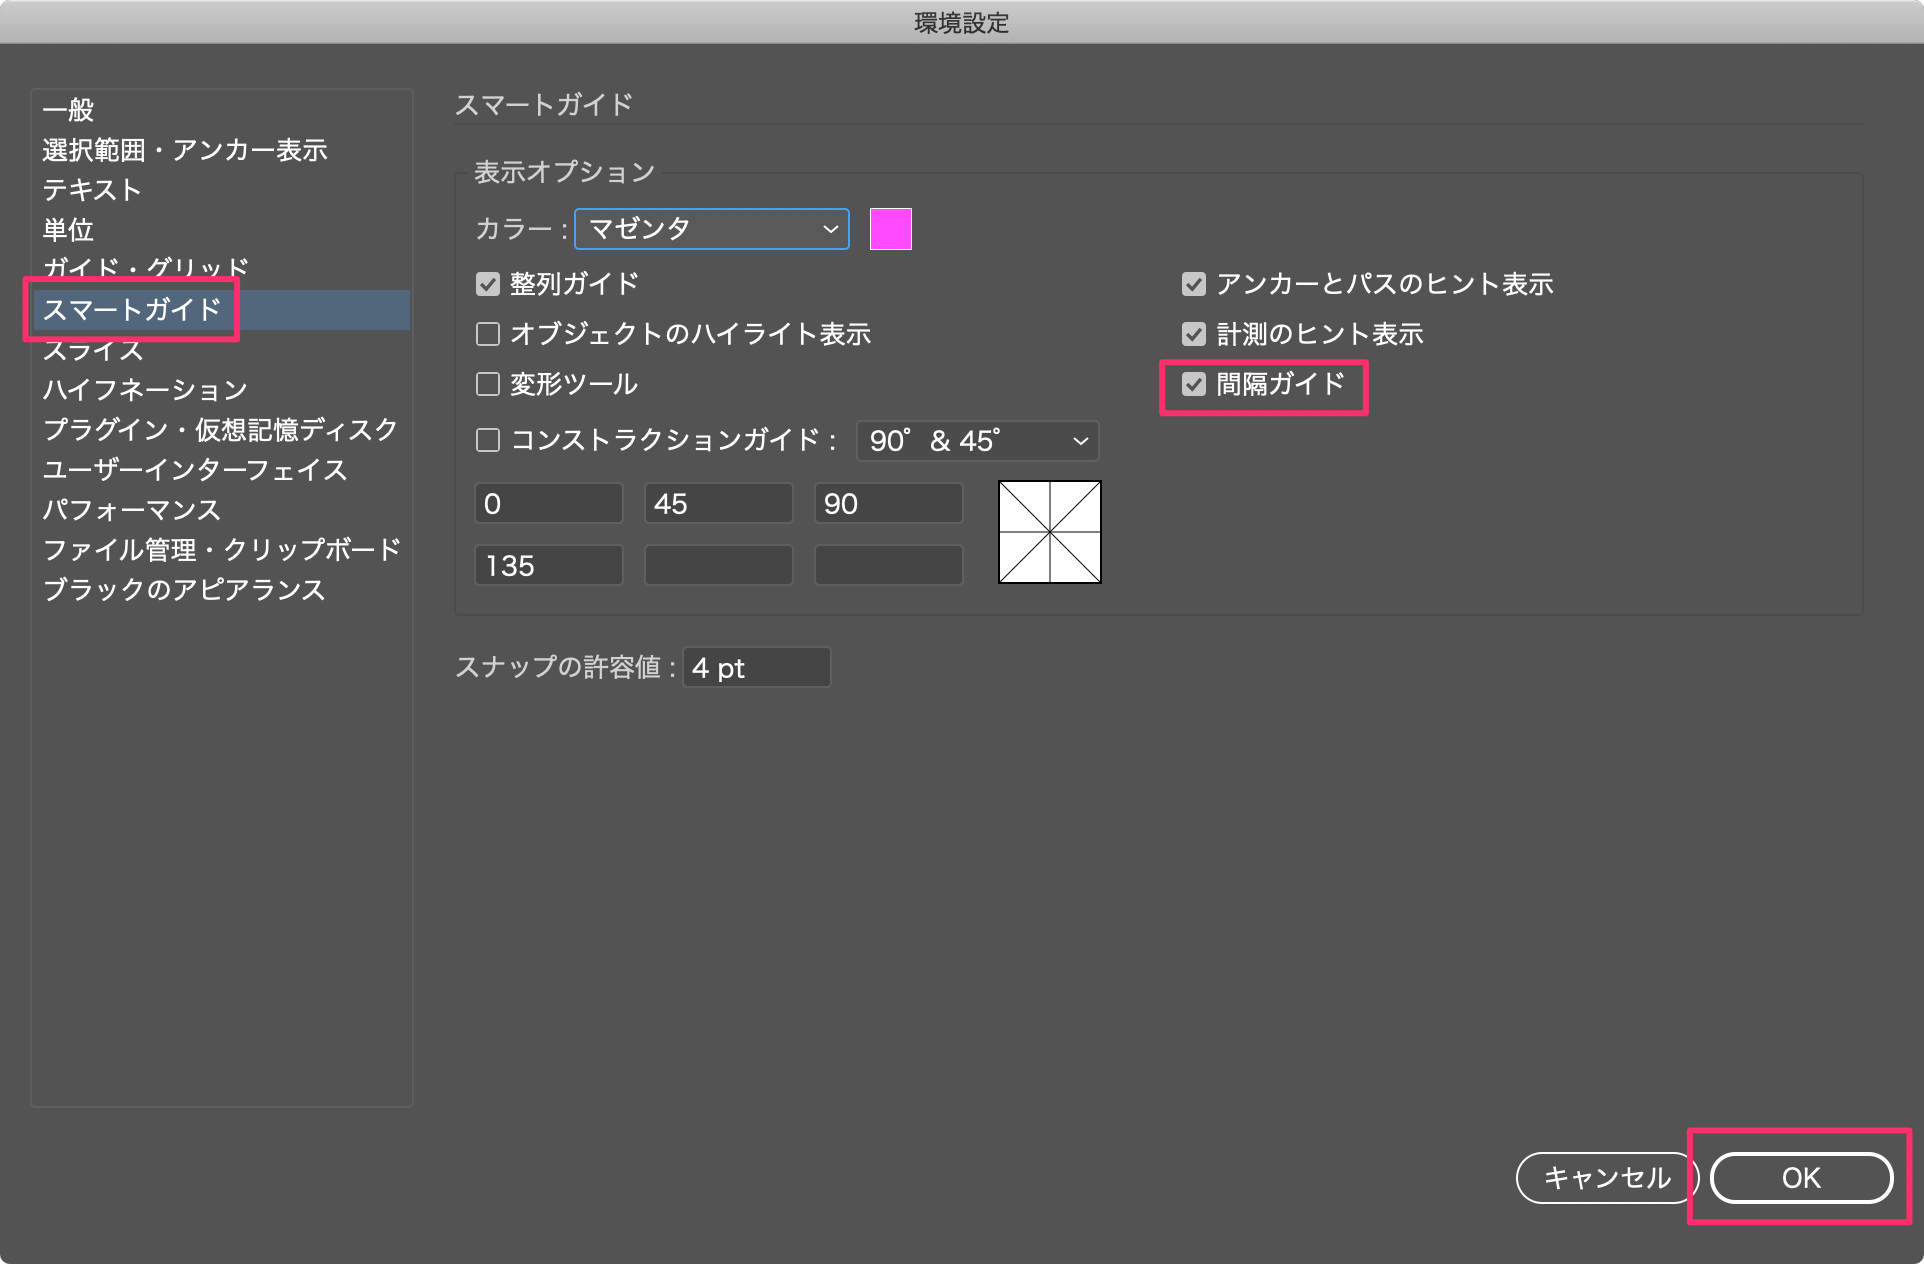
Task: Click the angle field containing 45
Action: (719, 503)
